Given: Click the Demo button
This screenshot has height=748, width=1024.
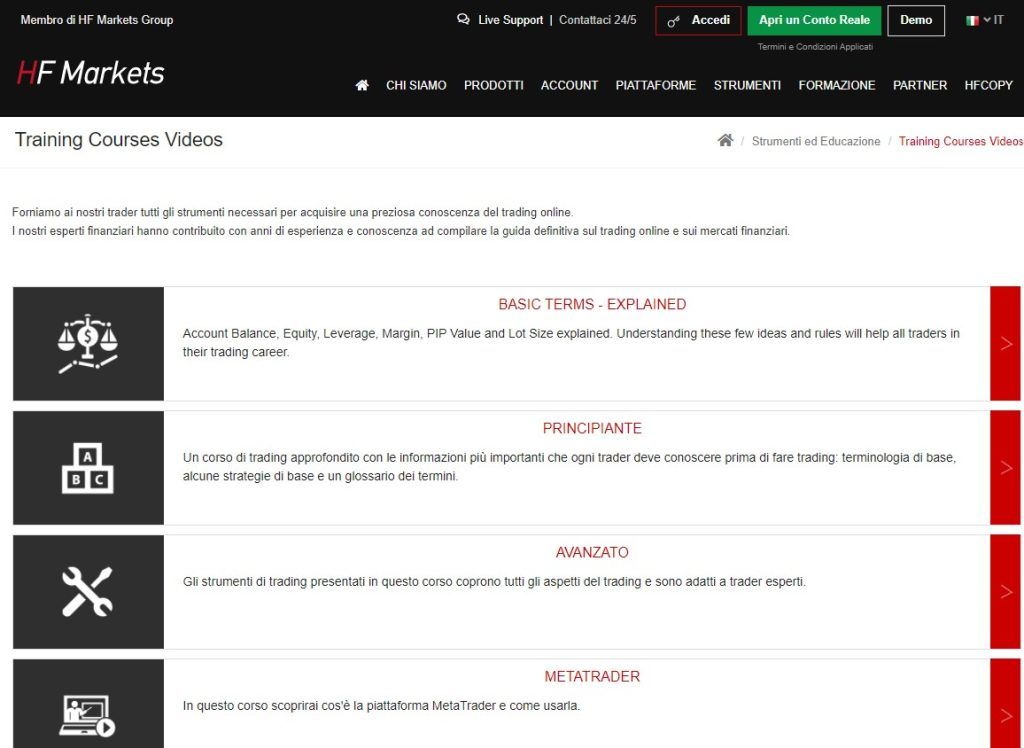Looking at the screenshot, I should coord(916,20).
